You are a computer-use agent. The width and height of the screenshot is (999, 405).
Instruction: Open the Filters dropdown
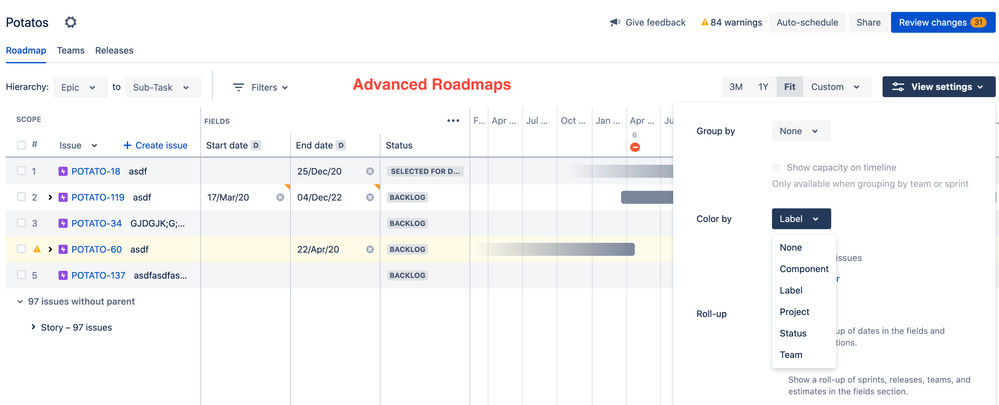[x=260, y=87]
